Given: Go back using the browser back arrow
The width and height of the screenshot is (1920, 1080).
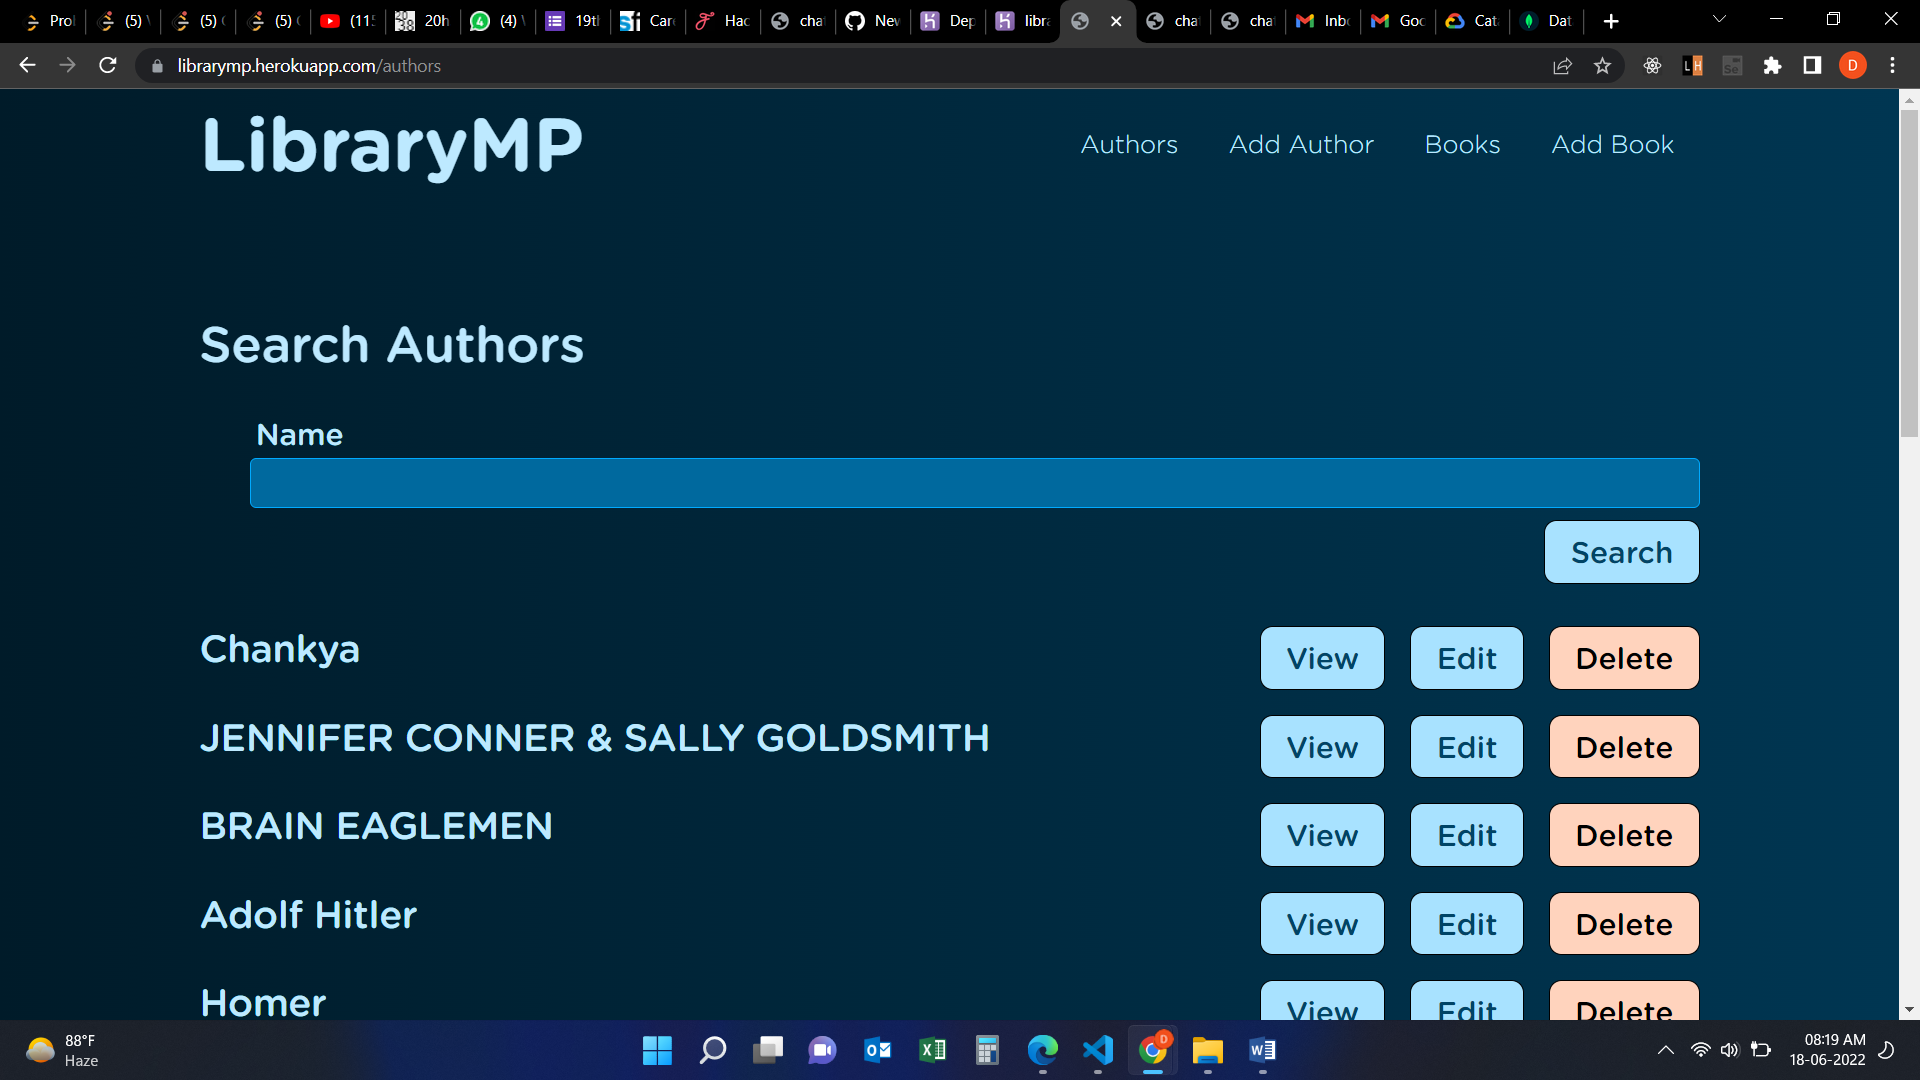Looking at the screenshot, I should click(x=26, y=66).
